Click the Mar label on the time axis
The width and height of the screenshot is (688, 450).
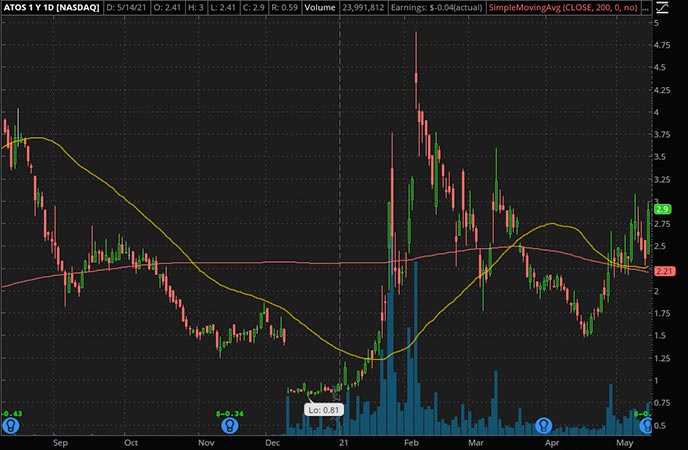(475, 443)
